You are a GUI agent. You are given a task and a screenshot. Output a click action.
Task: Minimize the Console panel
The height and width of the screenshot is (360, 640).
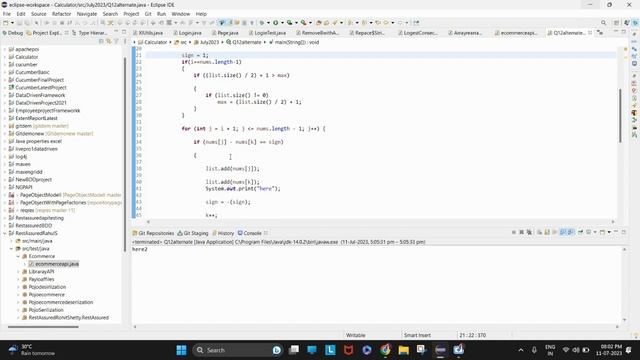(616, 232)
